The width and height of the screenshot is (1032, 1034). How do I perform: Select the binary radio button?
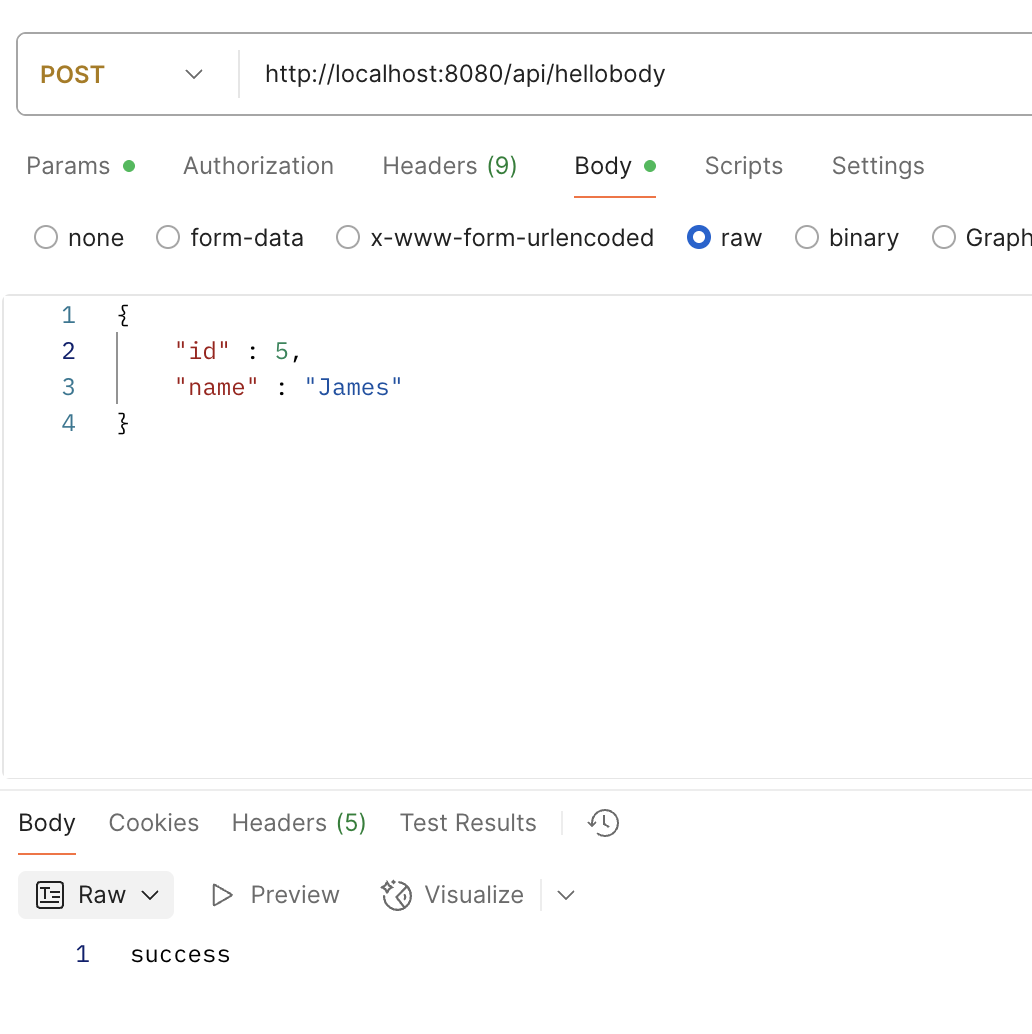click(x=807, y=238)
